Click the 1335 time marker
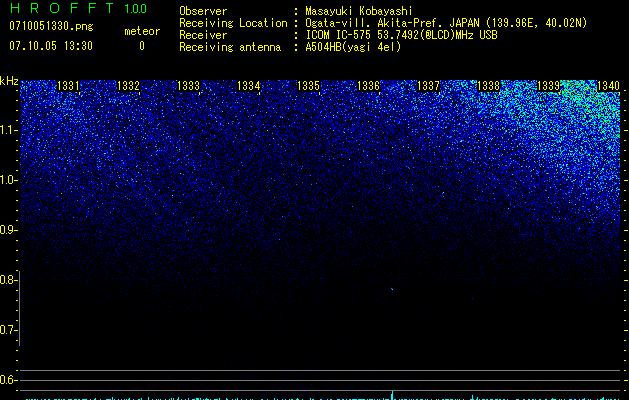The width and height of the screenshot is (629, 400). point(308,86)
